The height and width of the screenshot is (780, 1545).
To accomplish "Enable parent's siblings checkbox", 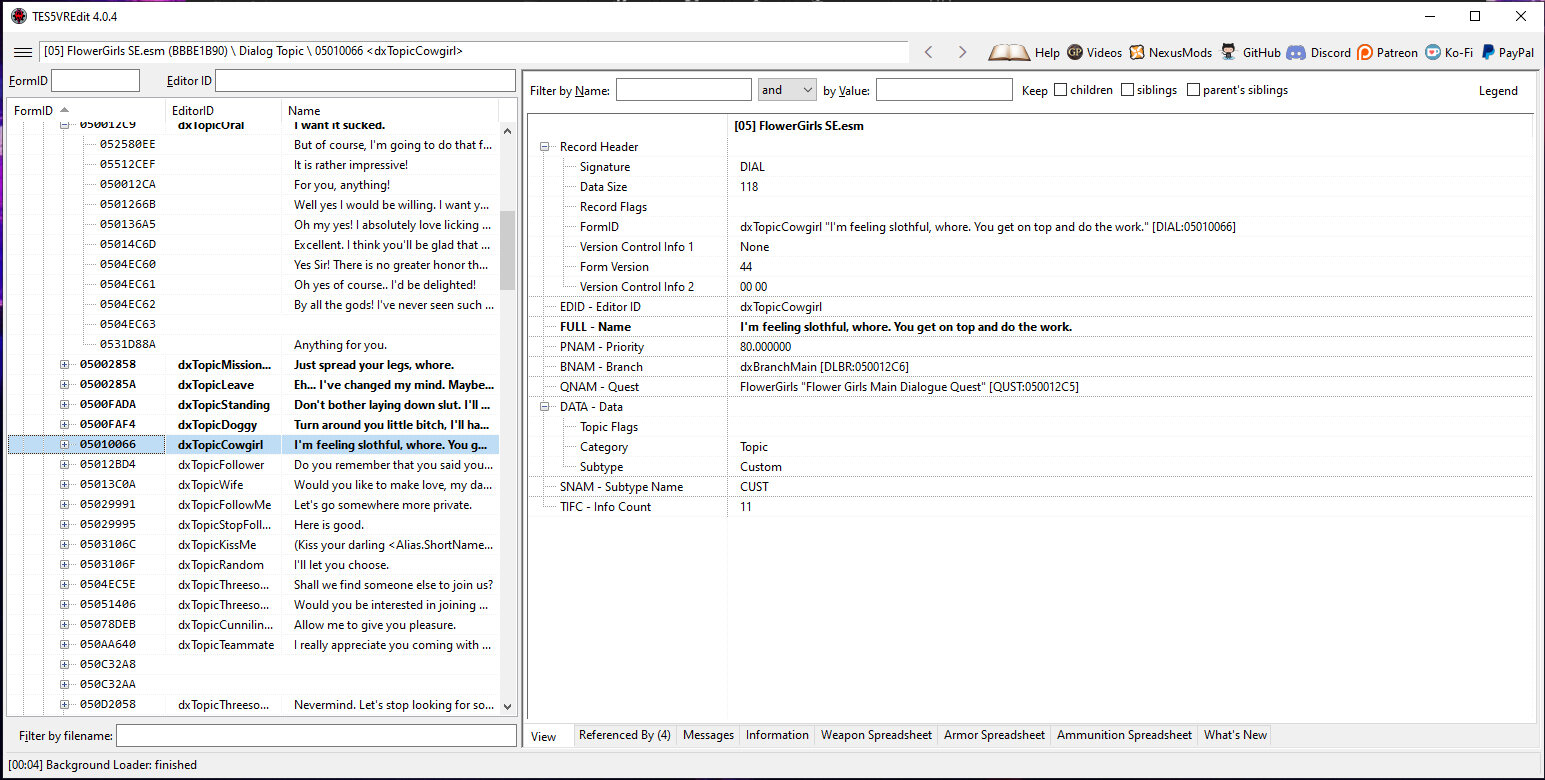I will [x=1193, y=90].
